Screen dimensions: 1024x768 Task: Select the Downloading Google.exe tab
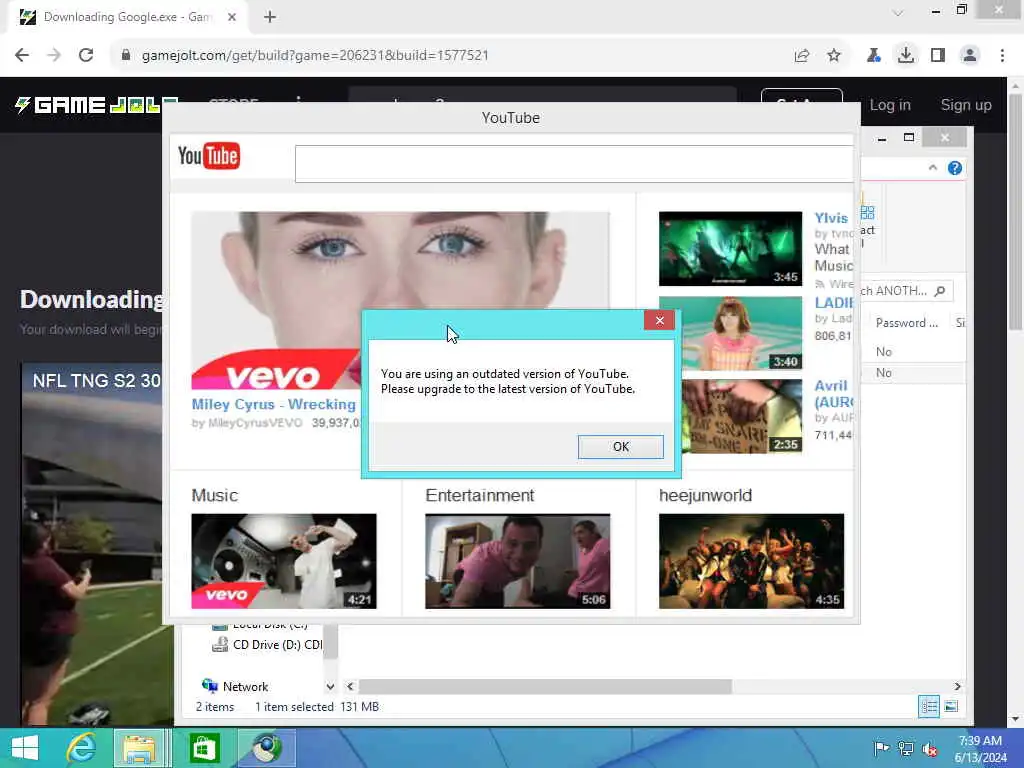[x=127, y=17]
